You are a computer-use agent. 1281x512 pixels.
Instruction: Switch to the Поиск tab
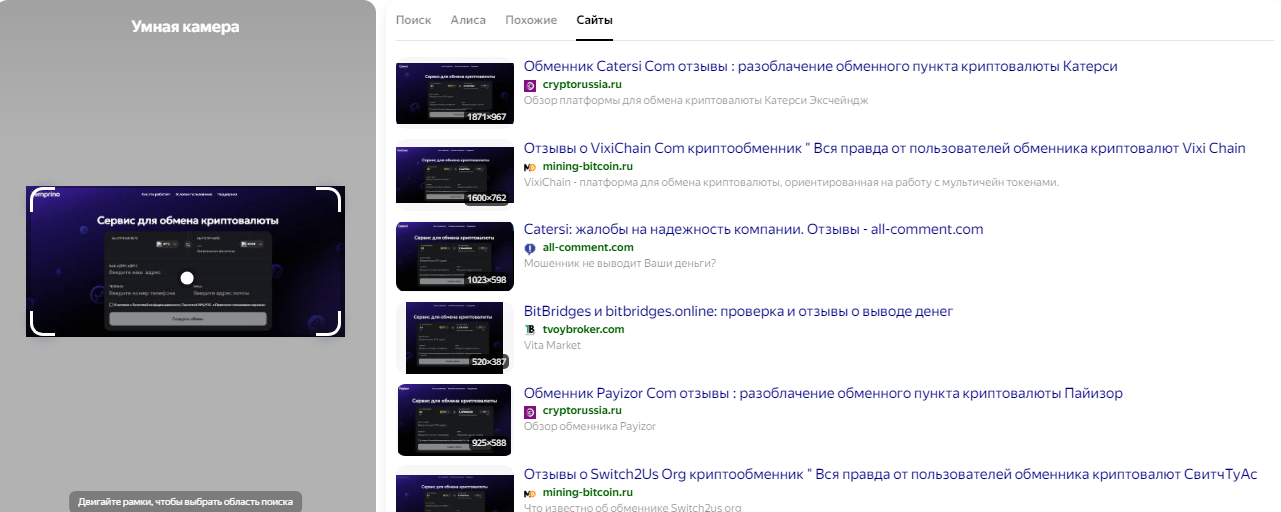[x=414, y=20]
